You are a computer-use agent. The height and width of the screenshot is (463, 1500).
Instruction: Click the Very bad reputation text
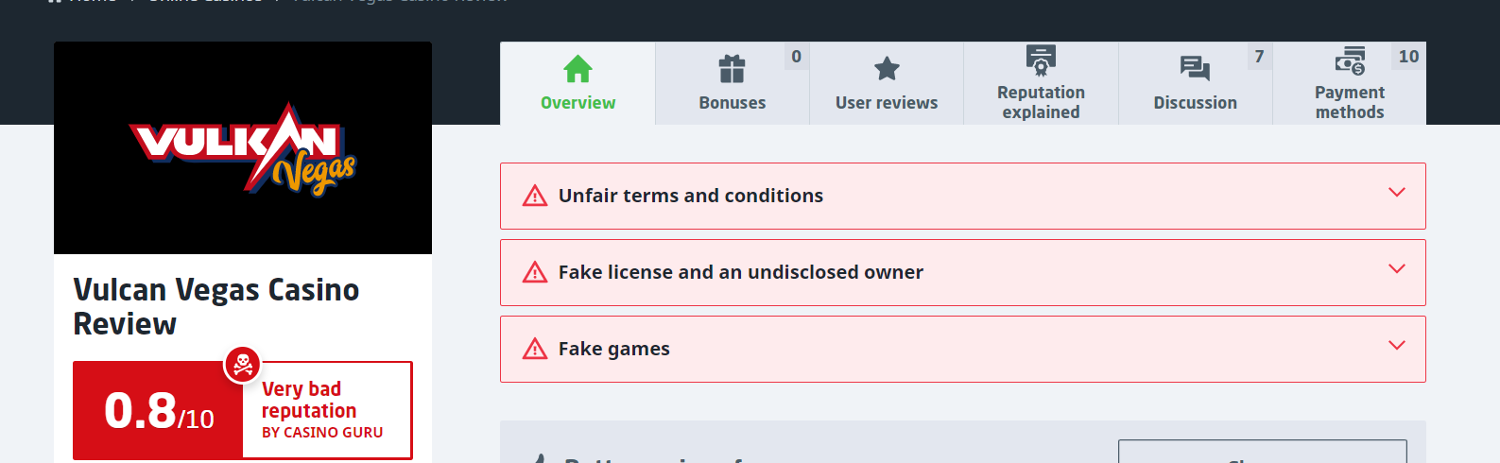(x=309, y=400)
